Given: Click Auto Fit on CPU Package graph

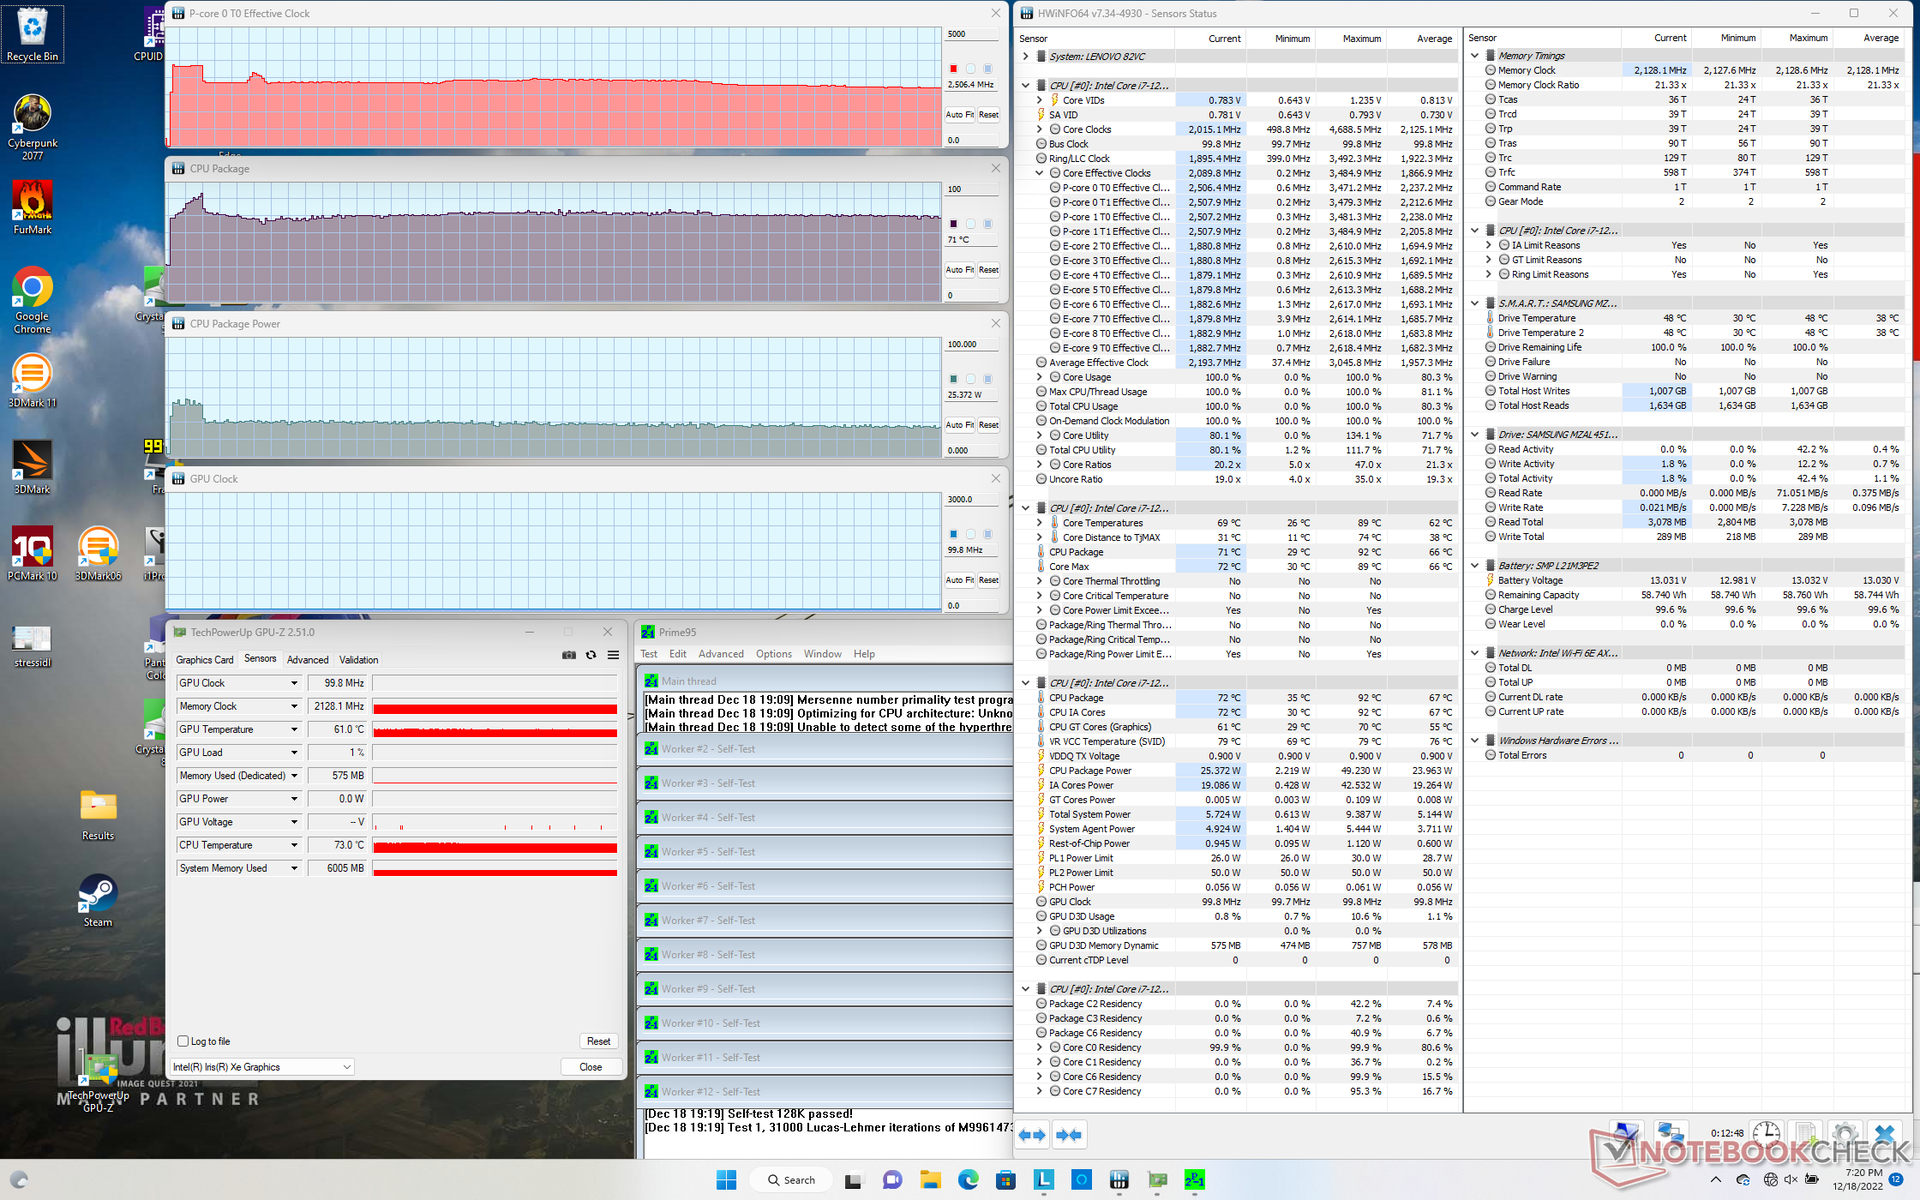Looking at the screenshot, I should (x=959, y=270).
